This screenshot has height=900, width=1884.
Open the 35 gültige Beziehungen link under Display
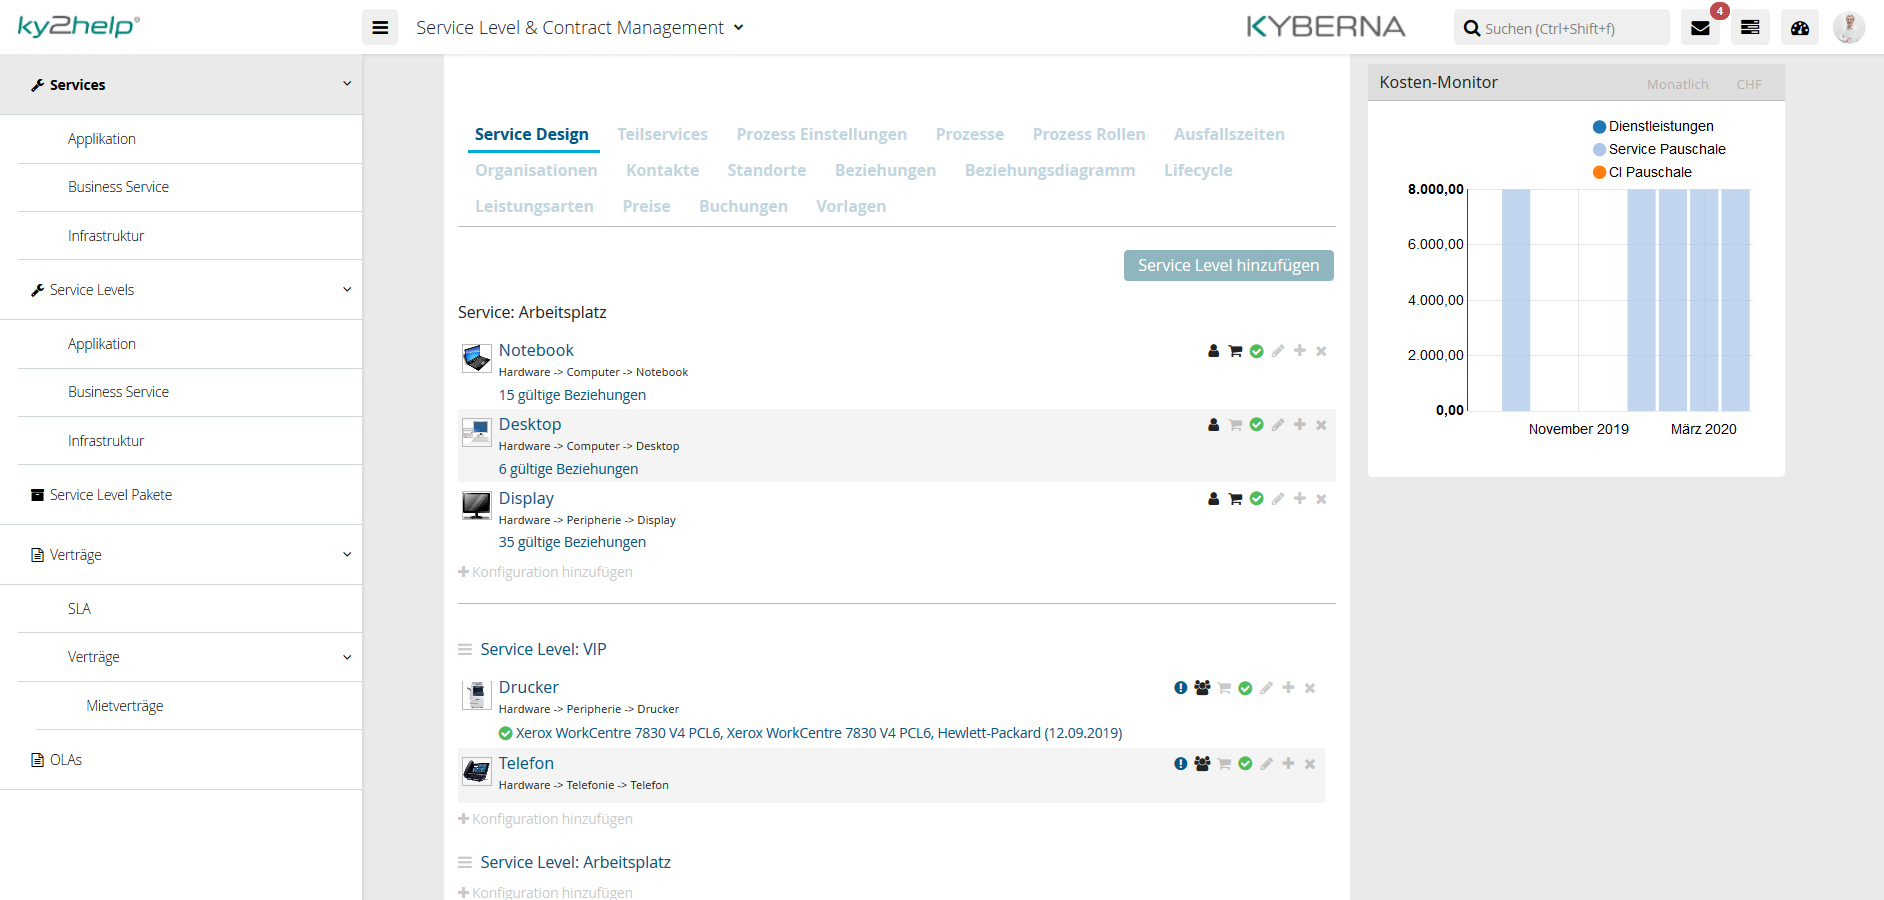click(572, 541)
